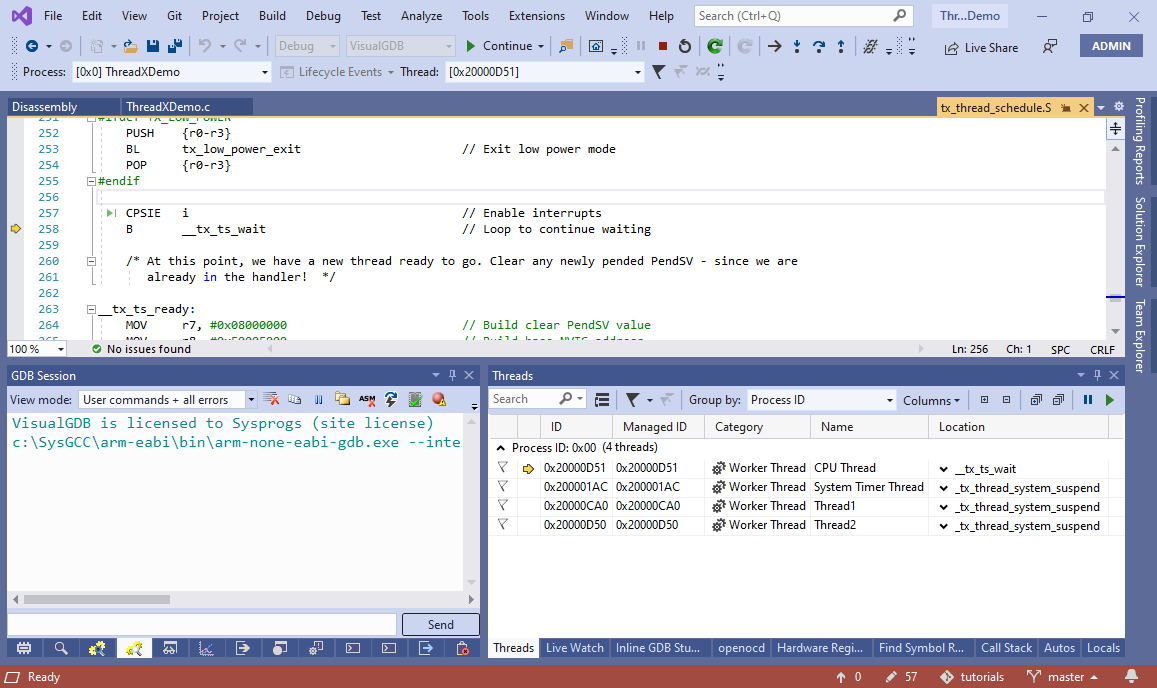Toggle call stack view in Threads toolbar
1157x688 pixels.
(602, 399)
